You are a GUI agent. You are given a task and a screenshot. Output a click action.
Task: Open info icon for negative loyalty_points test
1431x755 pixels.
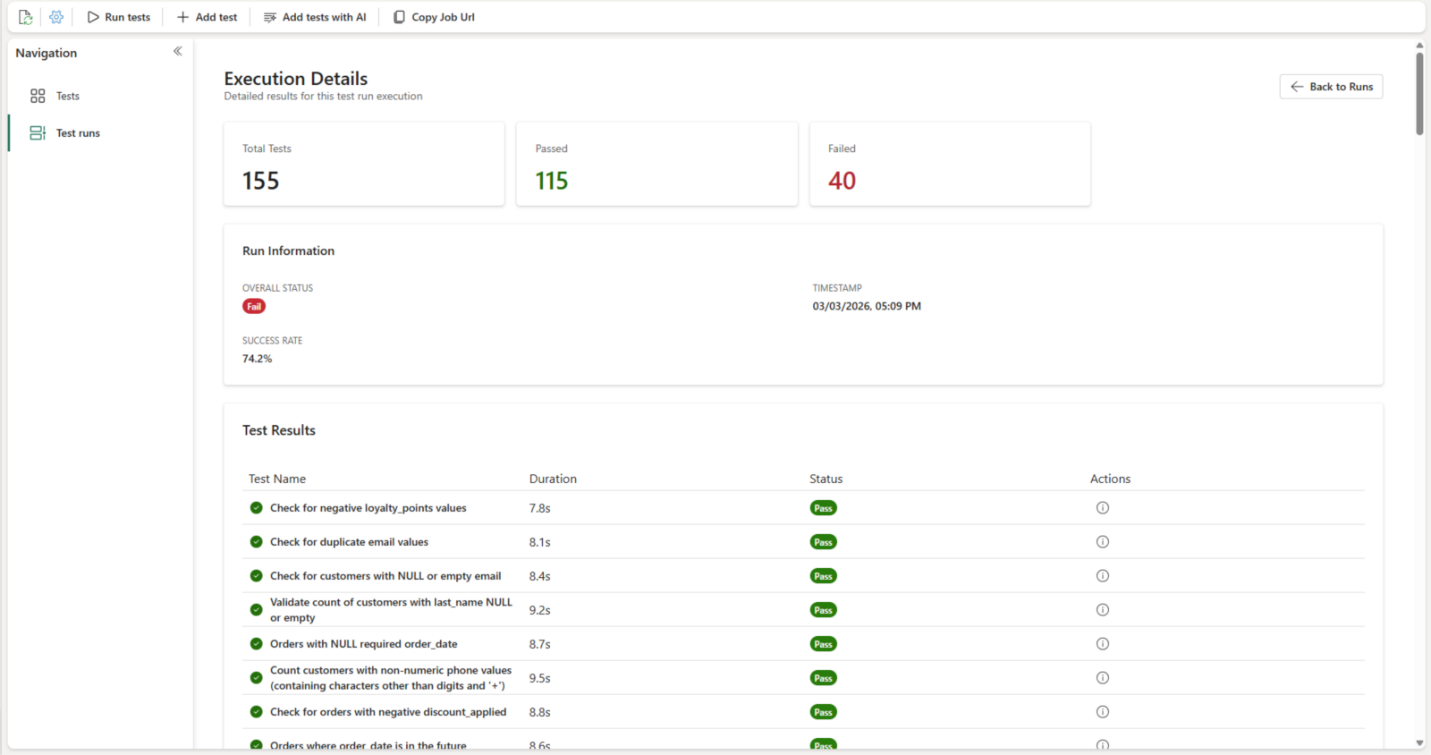1102,507
